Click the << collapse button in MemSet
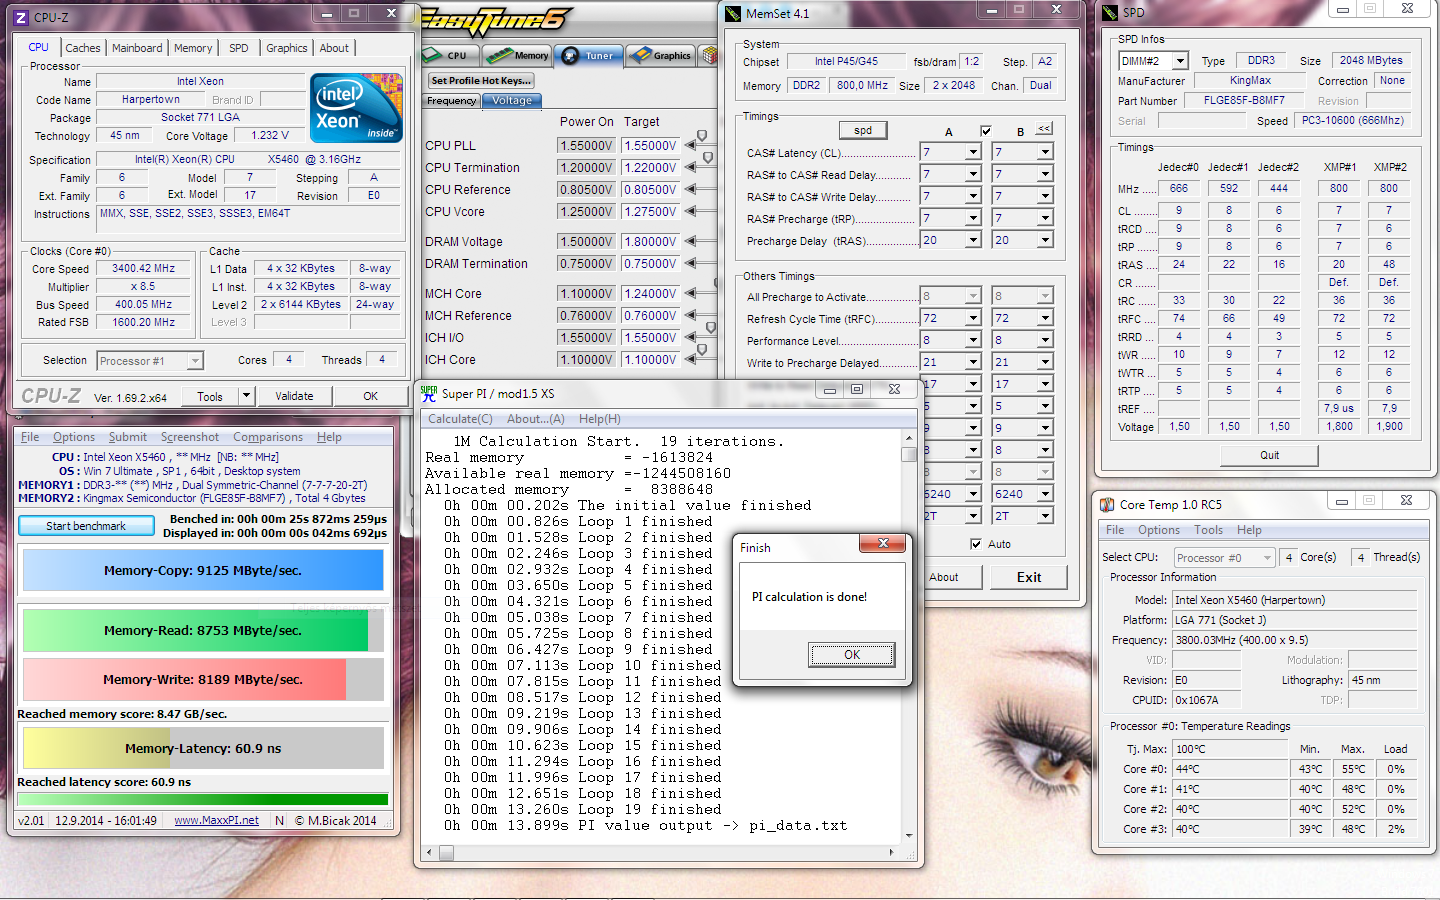Image resolution: width=1440 pixels, height=900 pixels. click(1044, 129)
